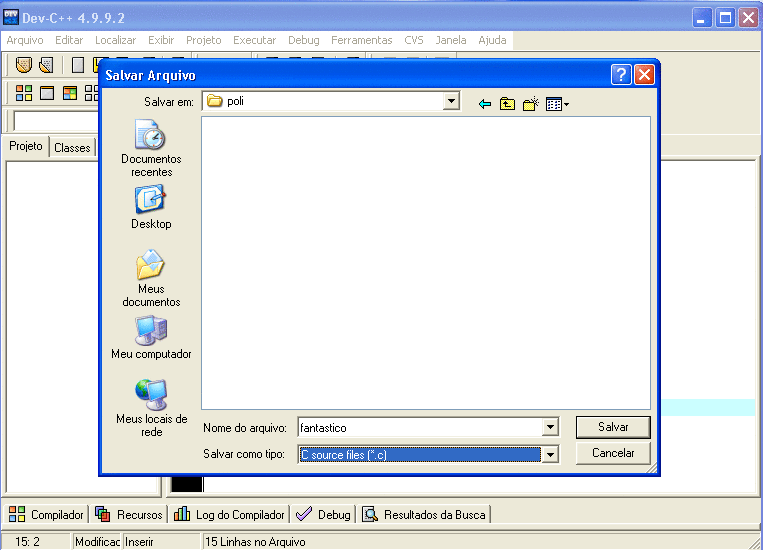Screen dimensions: 763x550
Task: Open the Salvar como tipo dropdown
Action: tap(549, 454)
